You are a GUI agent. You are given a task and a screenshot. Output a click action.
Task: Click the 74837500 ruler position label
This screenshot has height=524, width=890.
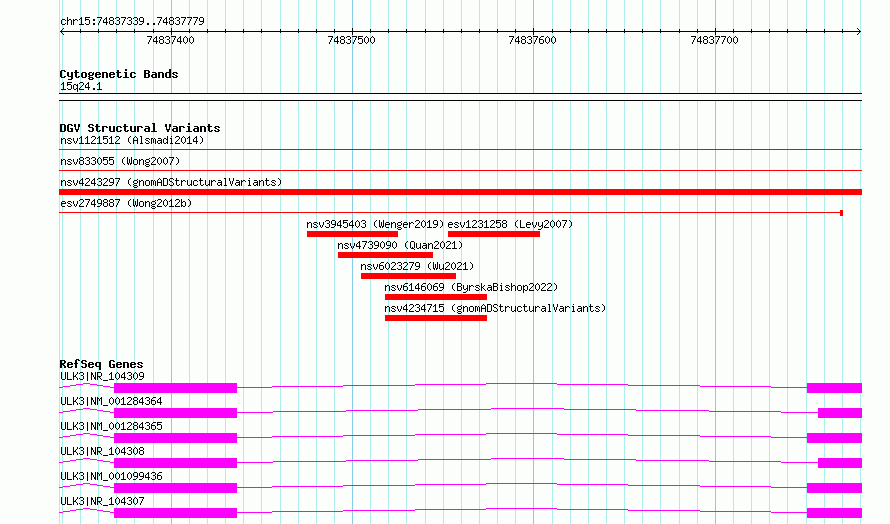pyautogui.click(x=351, y=40)
